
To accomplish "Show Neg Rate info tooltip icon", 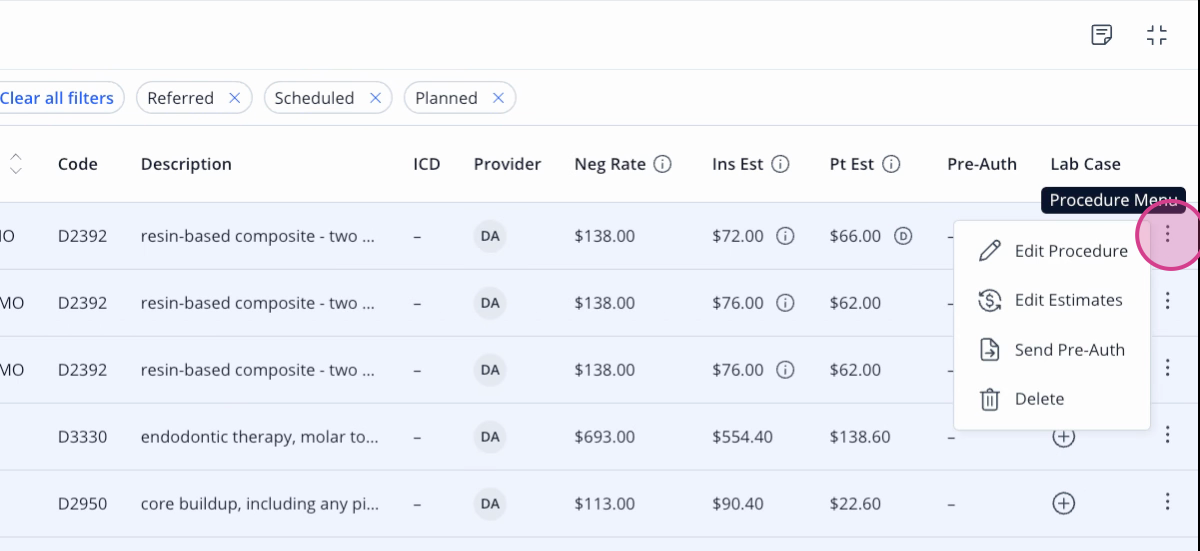I will pos(662,164).
